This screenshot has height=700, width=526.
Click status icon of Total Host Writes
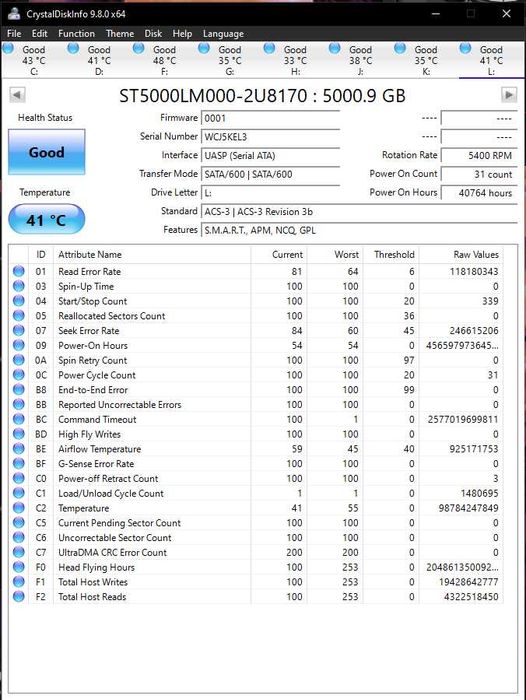[19, 581]
